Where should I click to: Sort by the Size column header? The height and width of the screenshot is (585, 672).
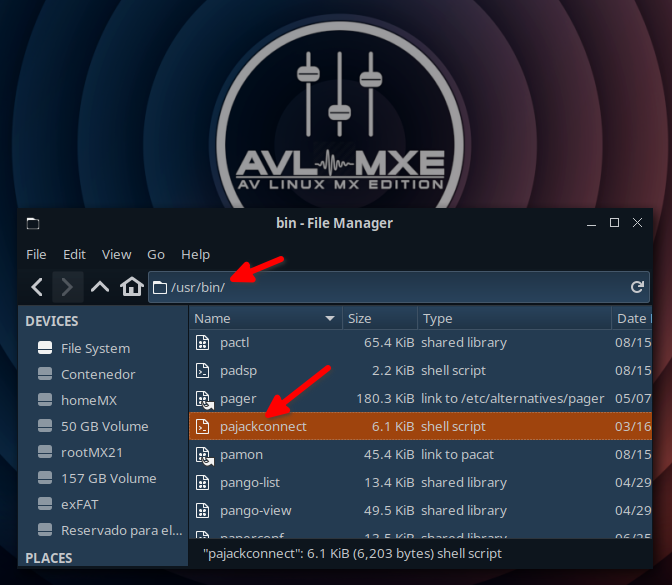point(380,318)
